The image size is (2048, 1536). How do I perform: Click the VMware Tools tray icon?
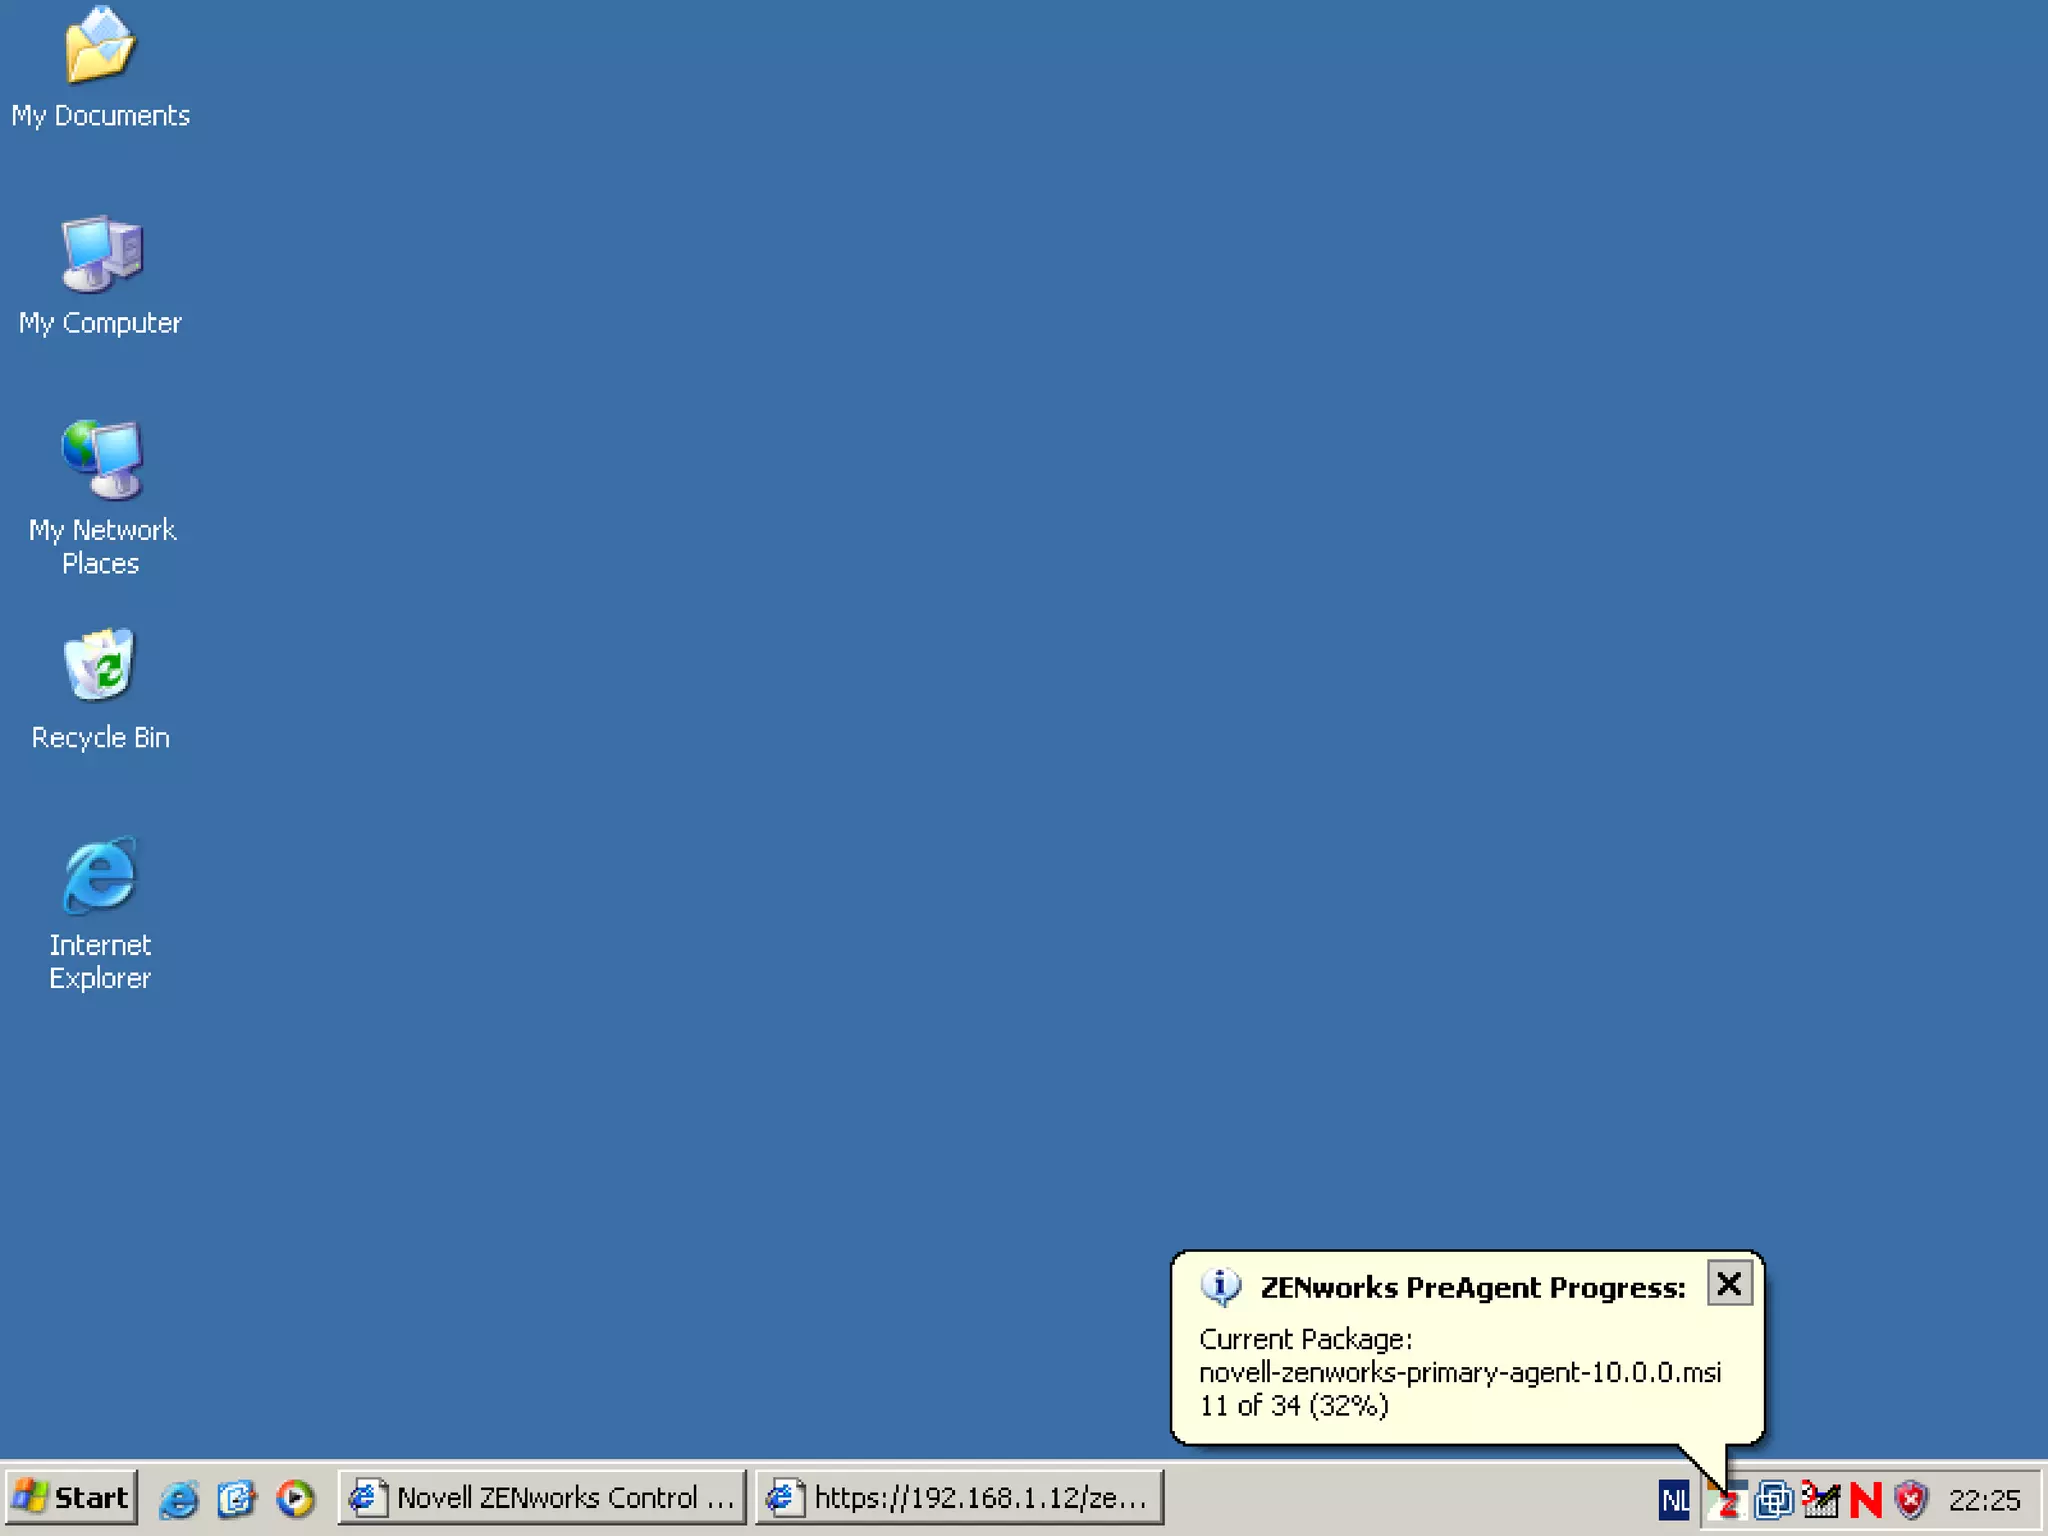pos(1773,1500)
